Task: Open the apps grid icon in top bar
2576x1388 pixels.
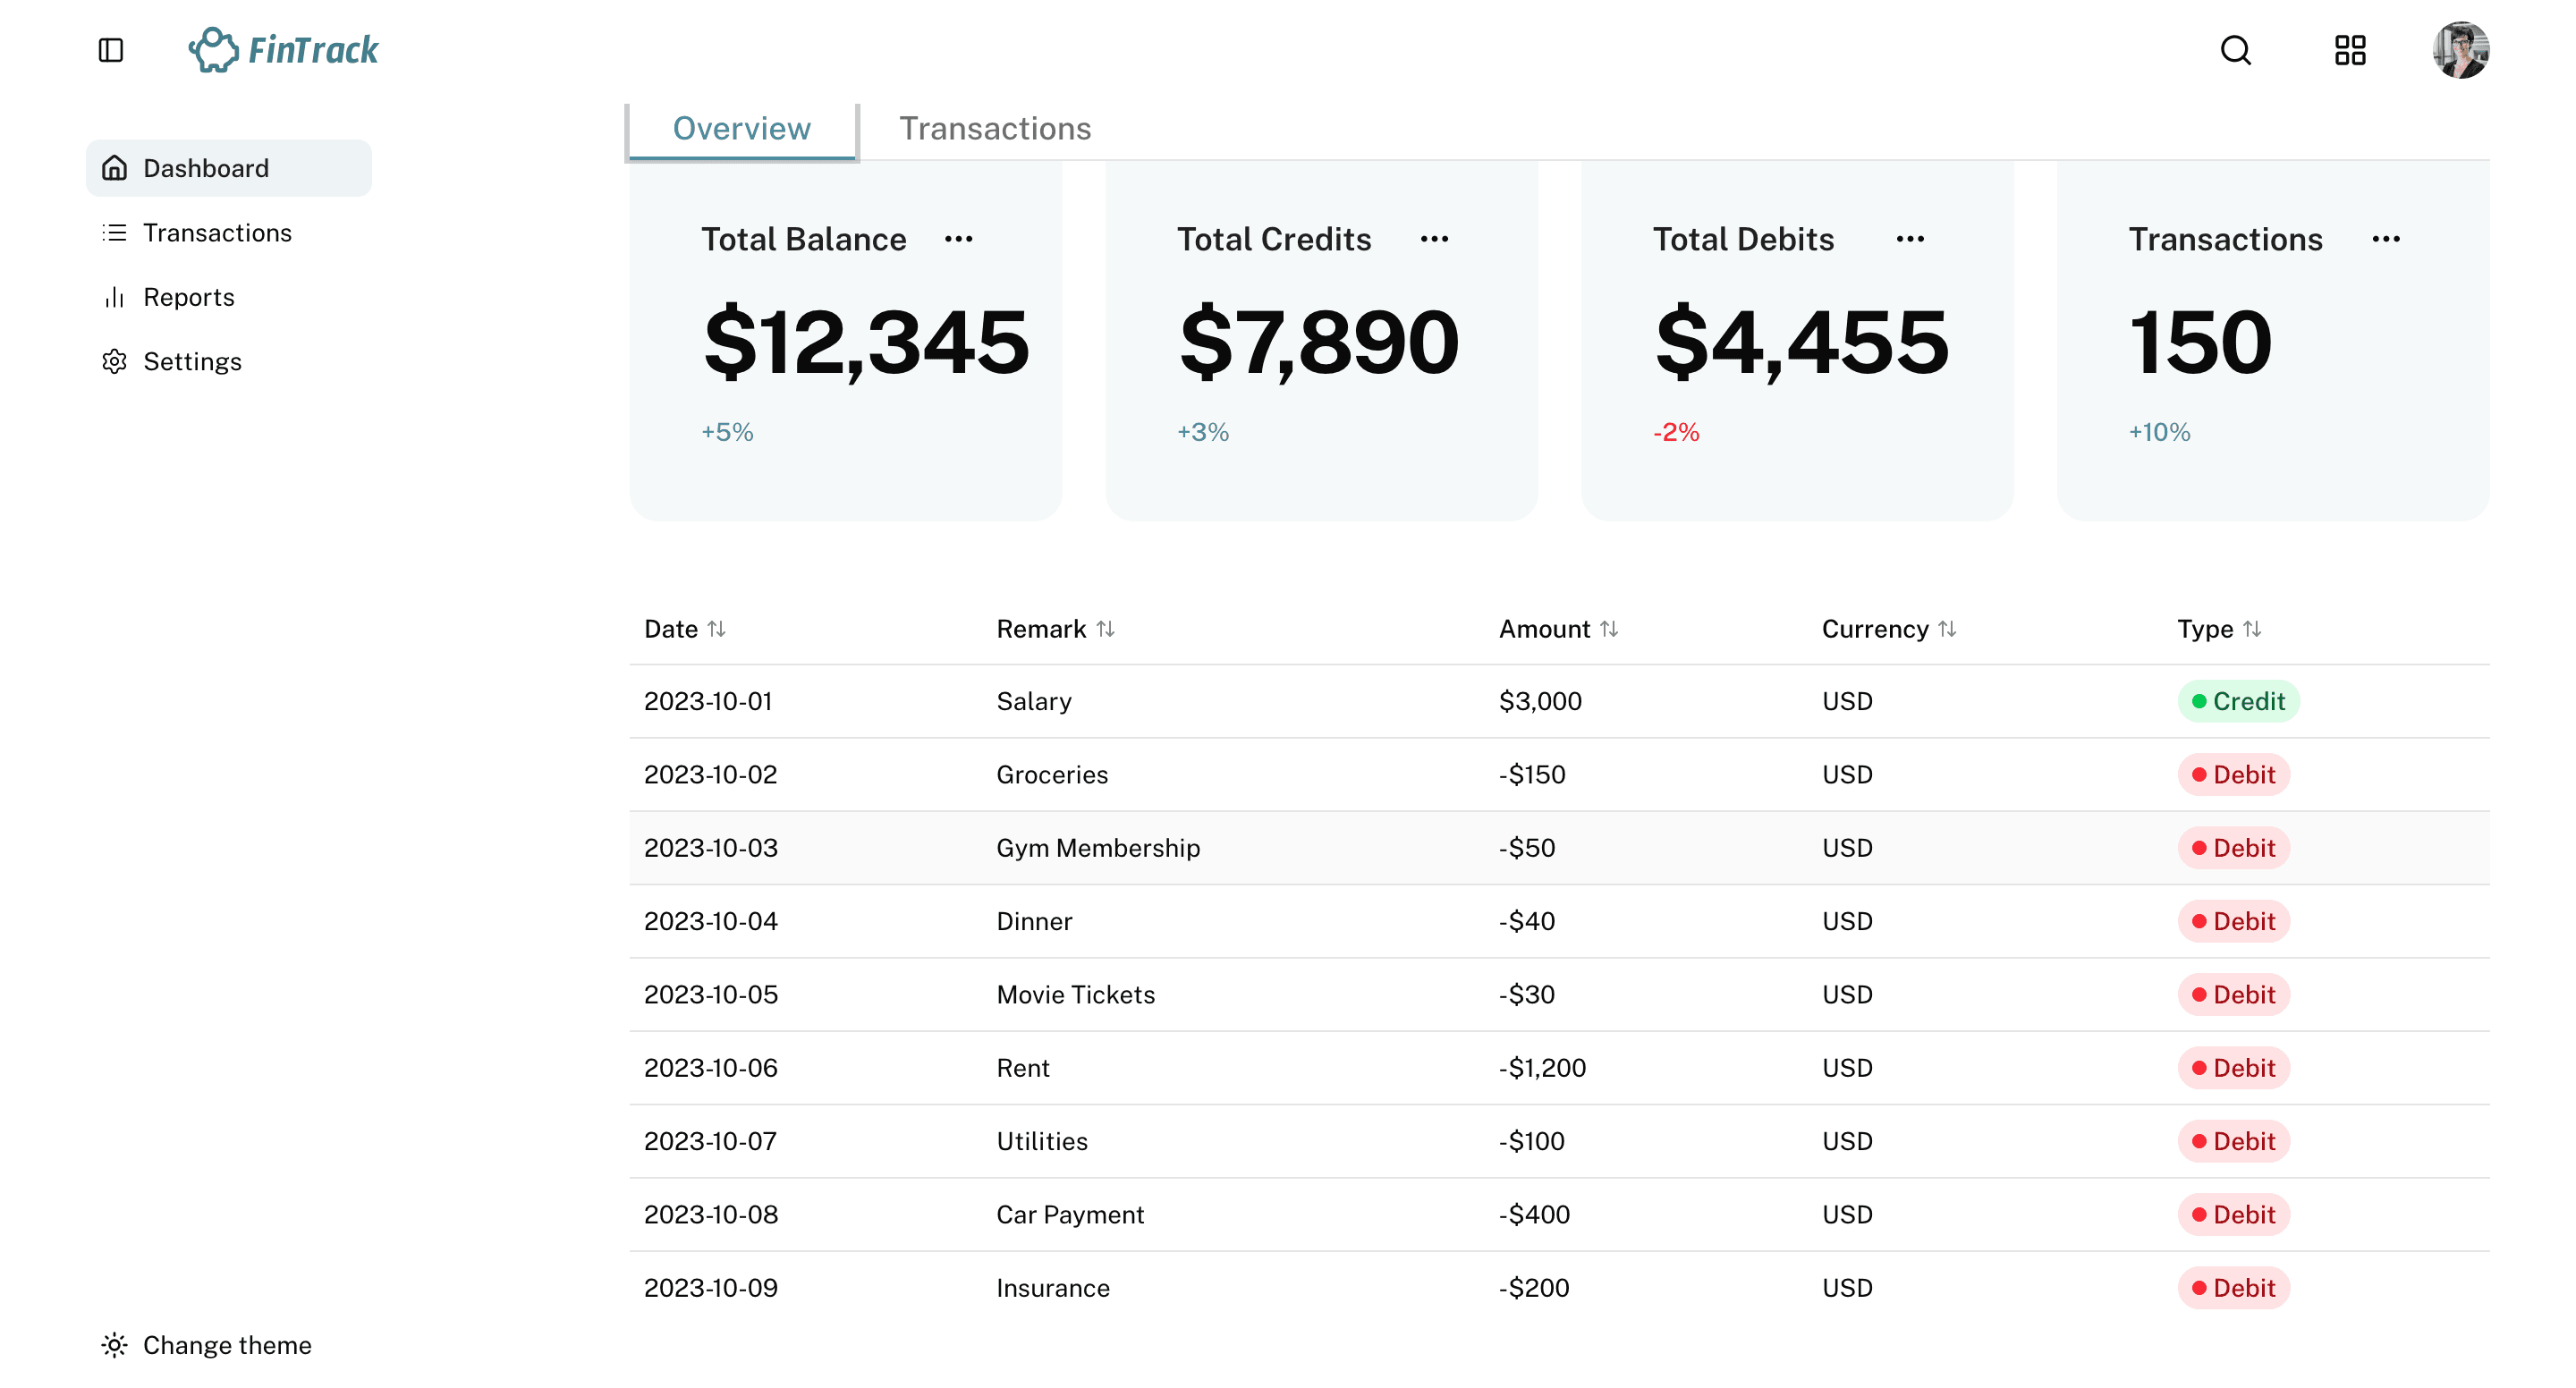Action: tap(2350, 50)
